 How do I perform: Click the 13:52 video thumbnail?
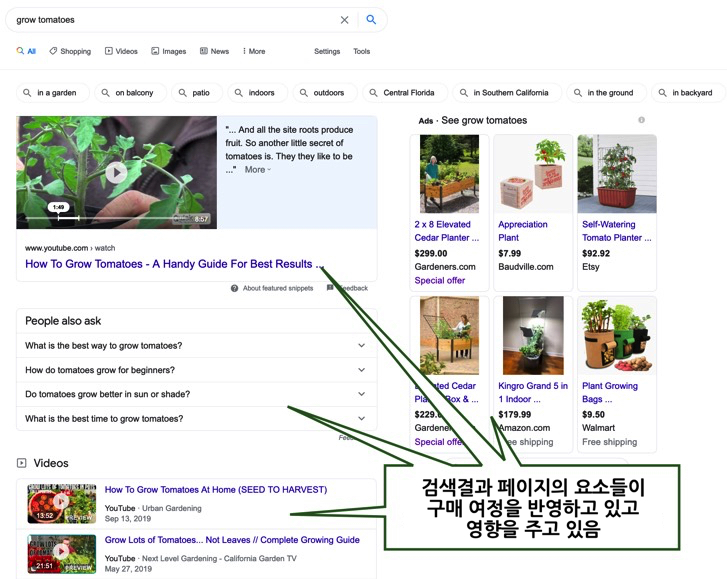[62, 504]
